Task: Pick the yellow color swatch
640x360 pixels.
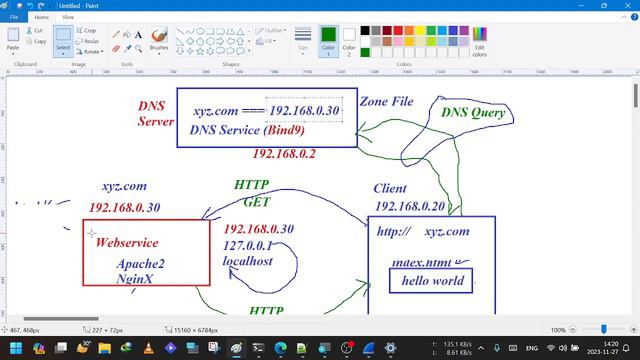Action: [420, 30]
